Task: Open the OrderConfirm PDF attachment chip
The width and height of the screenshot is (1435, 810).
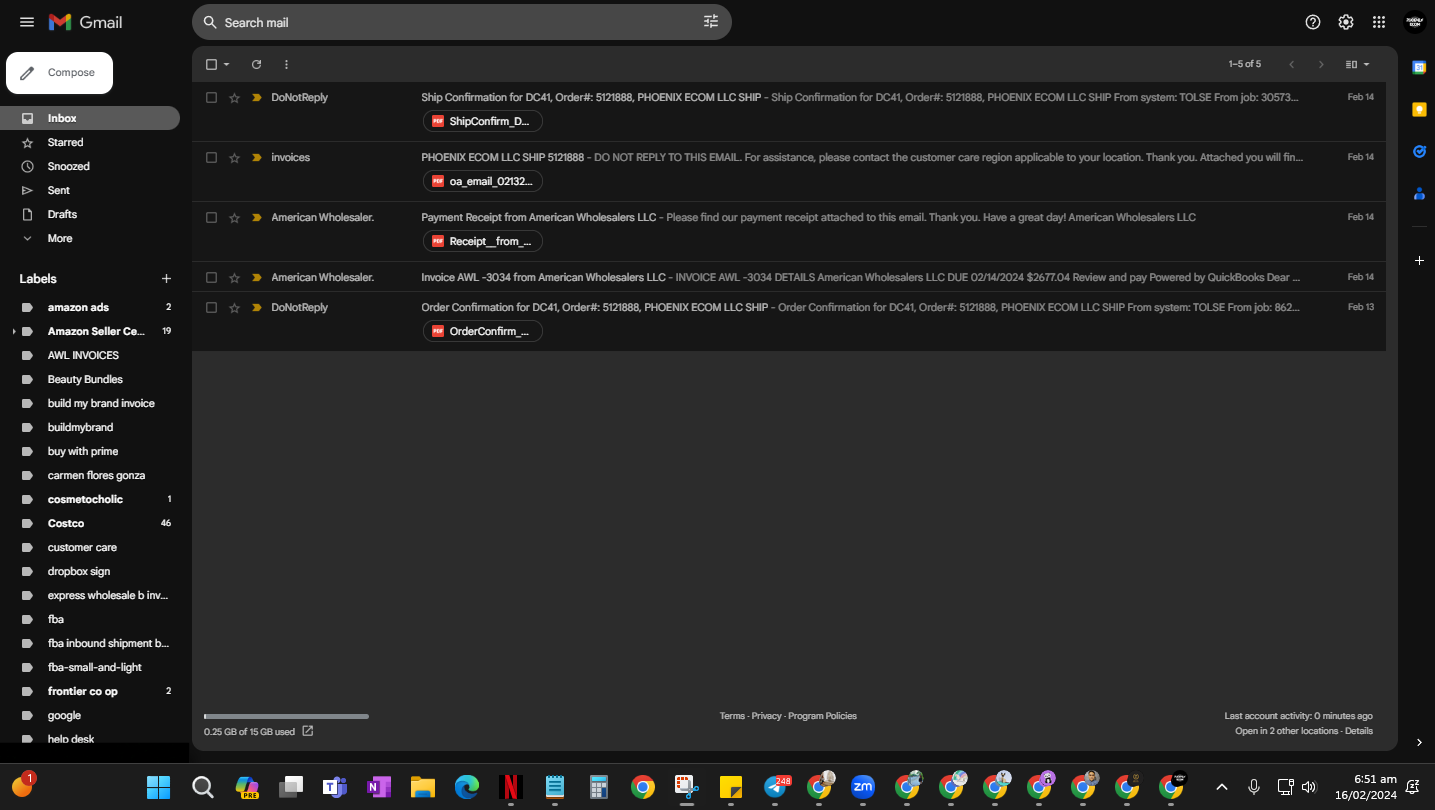Action: (483, 331)
